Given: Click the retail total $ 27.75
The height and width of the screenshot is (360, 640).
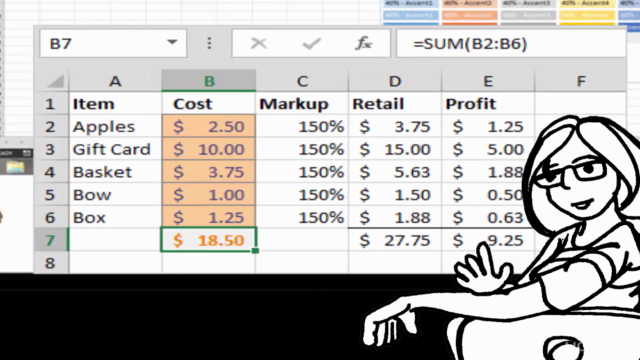Looking at the screenshot, I should pos(395,240).
